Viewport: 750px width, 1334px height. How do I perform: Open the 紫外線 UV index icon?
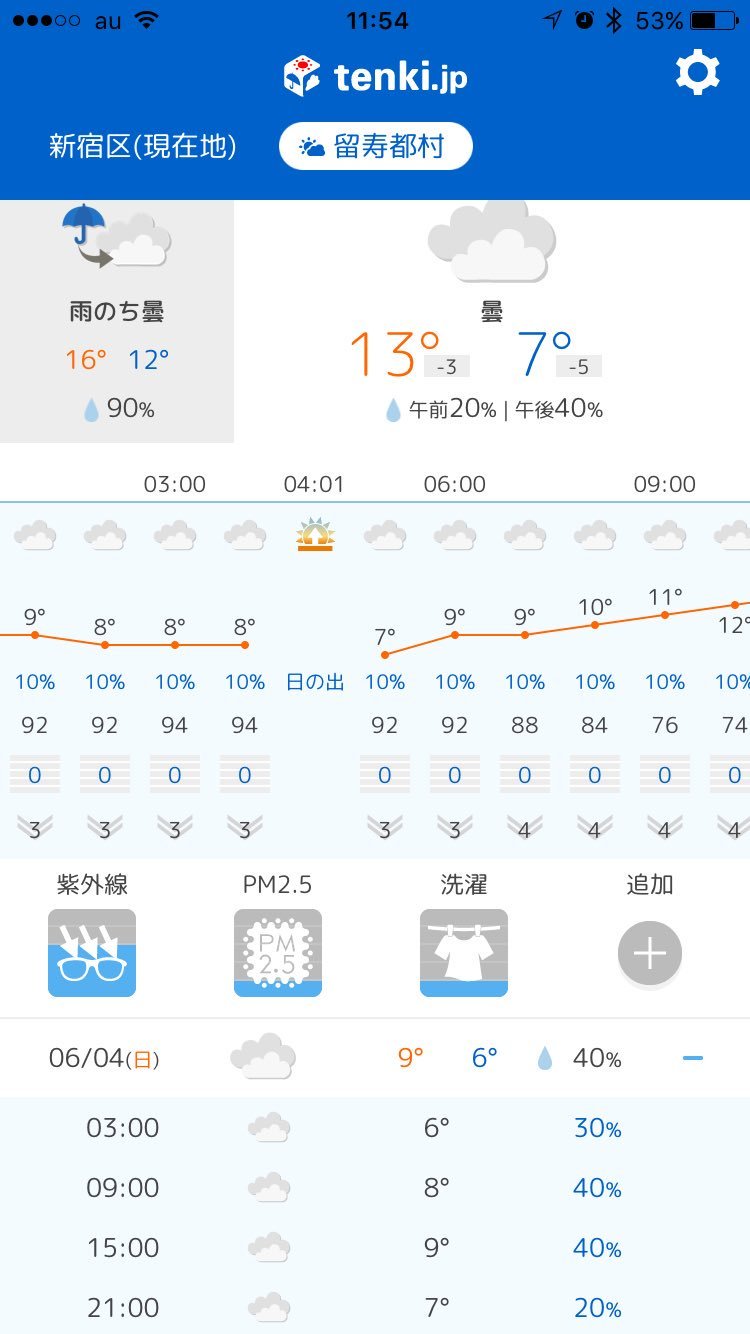click(92, 953)
